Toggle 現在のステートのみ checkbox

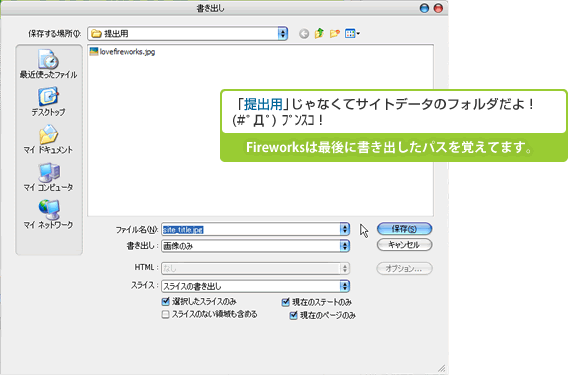[x=285, y=302]
